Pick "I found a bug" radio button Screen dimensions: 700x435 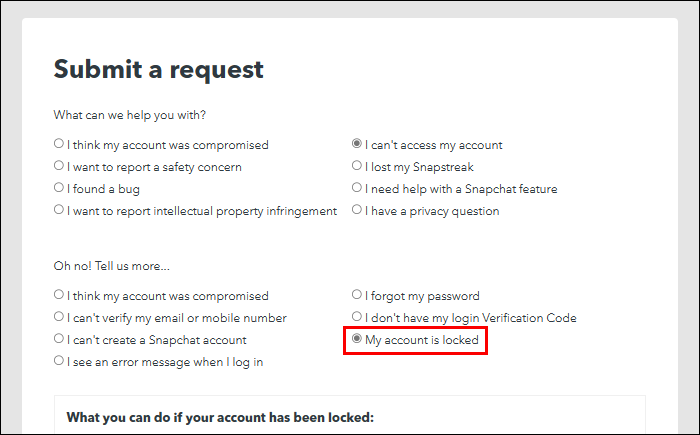pyautogui.click(x=59, y=188)
